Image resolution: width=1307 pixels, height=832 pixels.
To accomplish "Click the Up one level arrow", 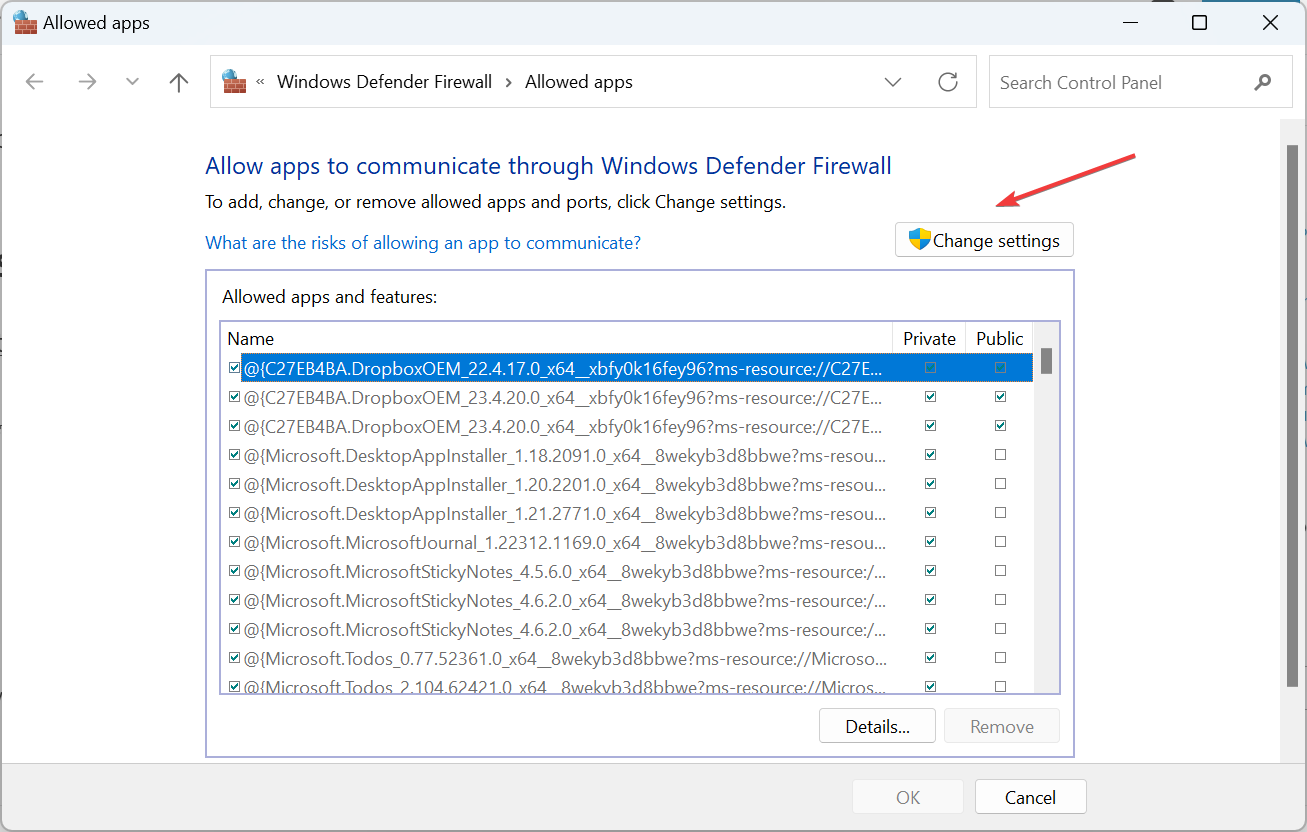I will click(x=179, y=82).
